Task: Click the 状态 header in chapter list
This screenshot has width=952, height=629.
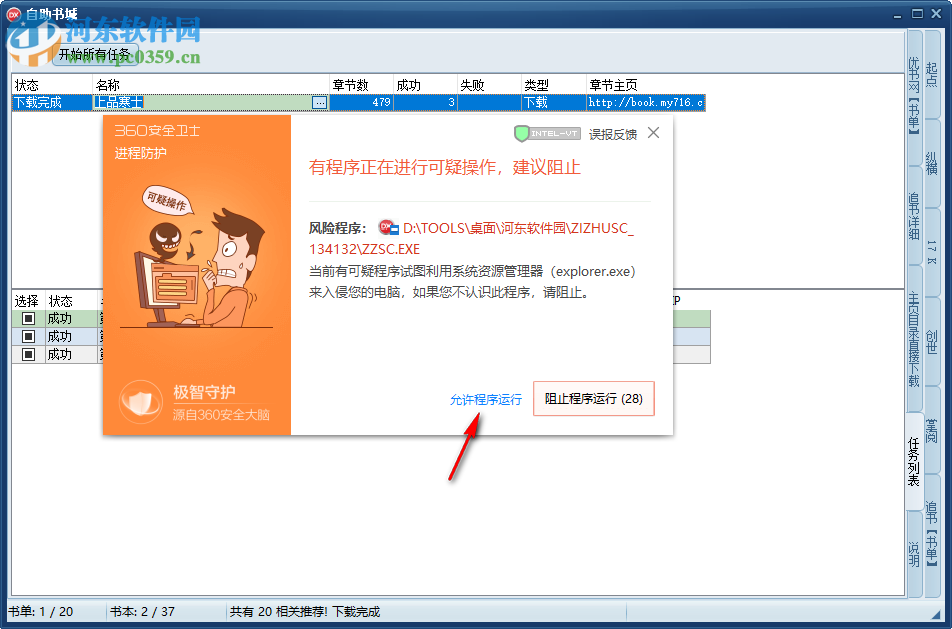Action: (72, 301)
